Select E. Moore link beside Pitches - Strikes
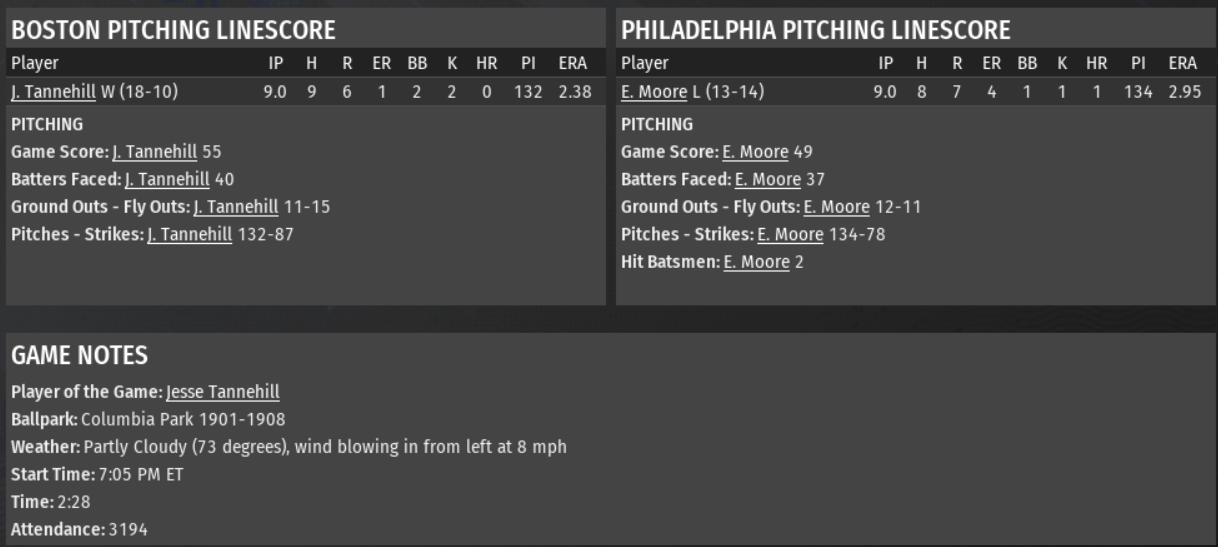1218x547 pixels. [x=790, y=234]
